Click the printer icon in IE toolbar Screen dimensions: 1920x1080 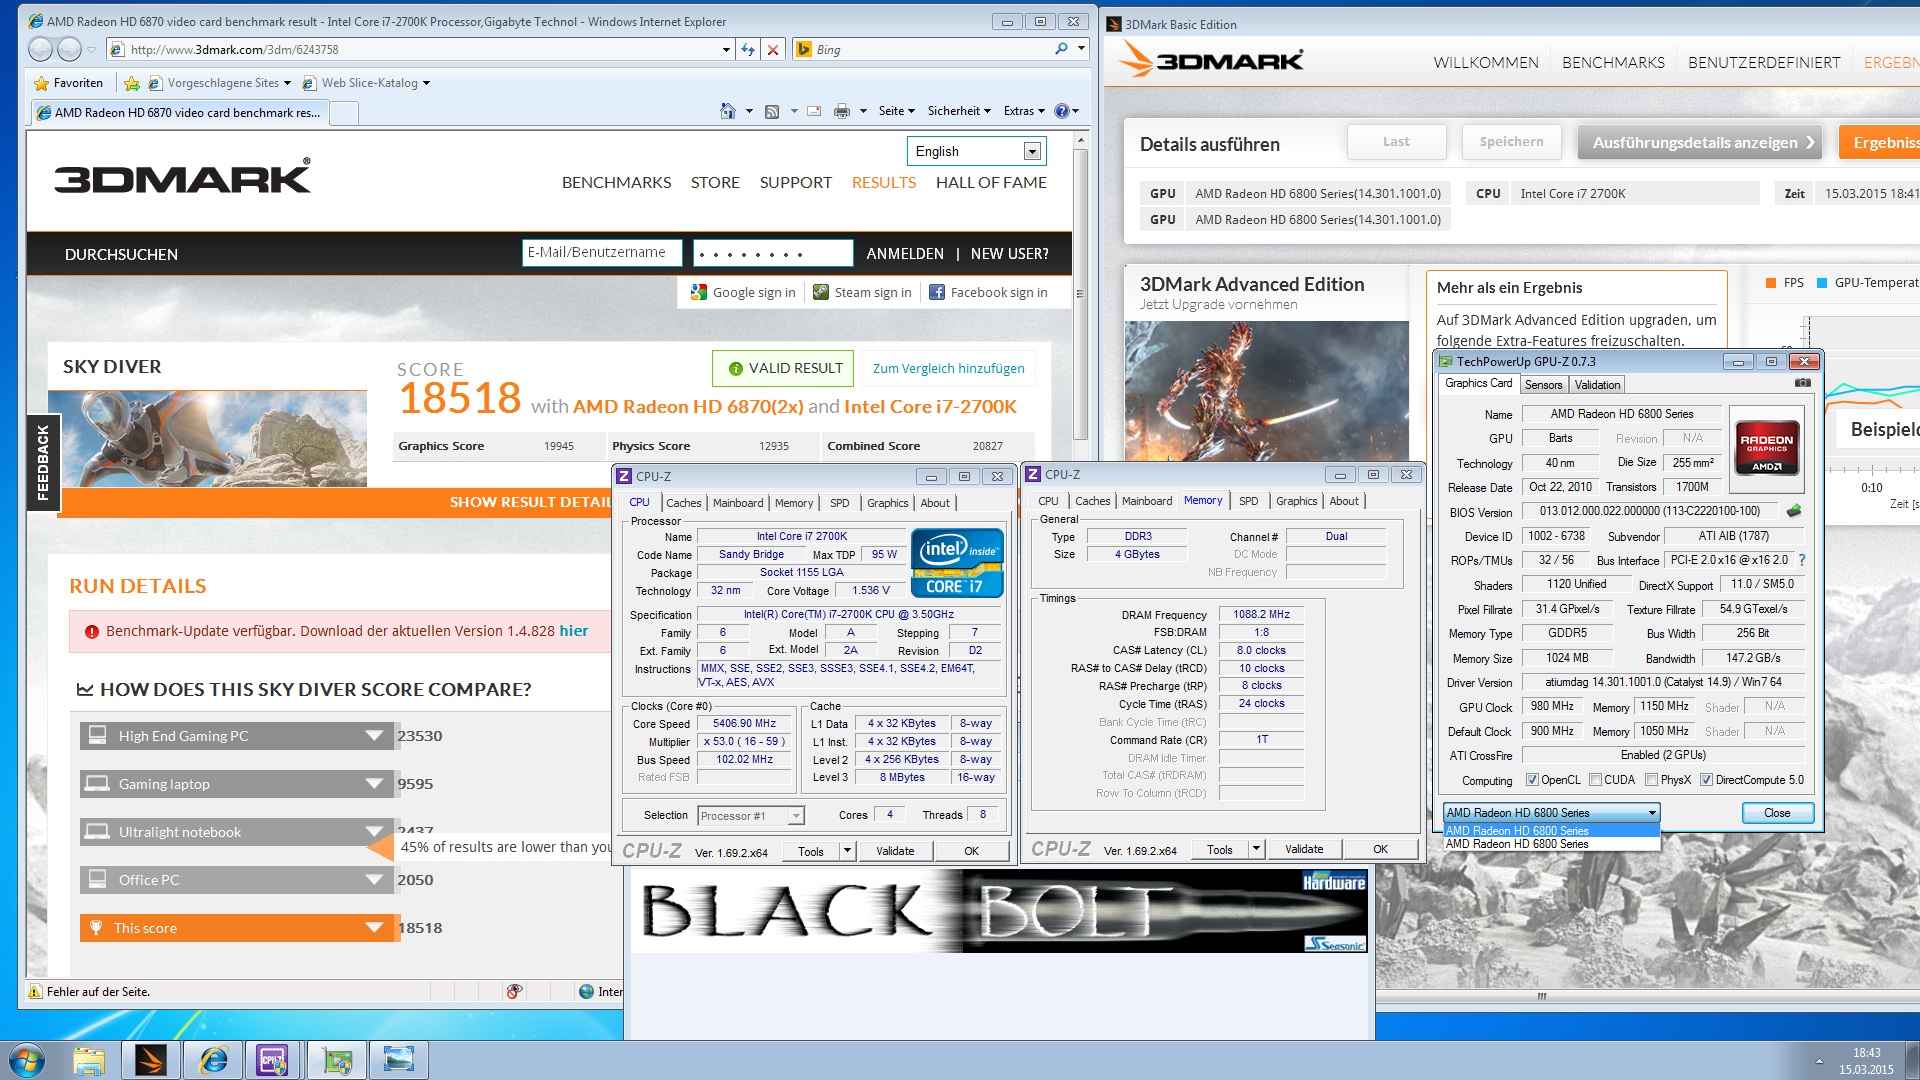(x=842, y=111)
